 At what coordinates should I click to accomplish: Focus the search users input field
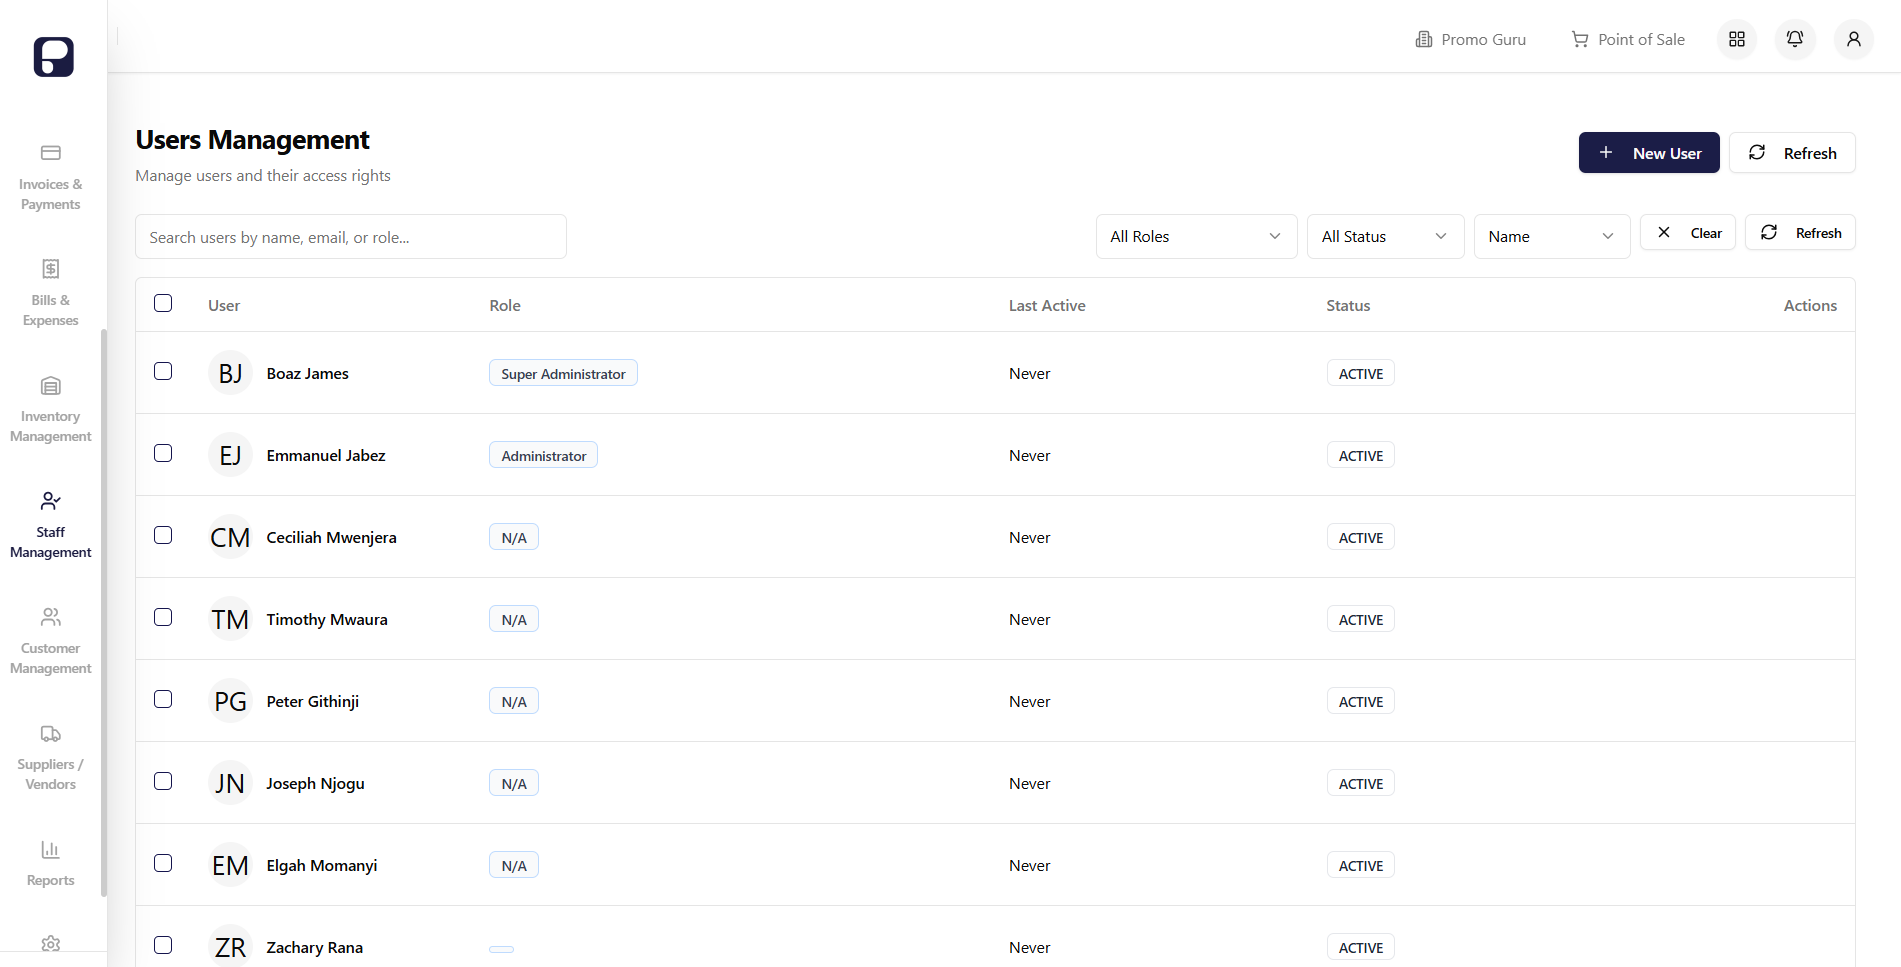click(351, 237)
